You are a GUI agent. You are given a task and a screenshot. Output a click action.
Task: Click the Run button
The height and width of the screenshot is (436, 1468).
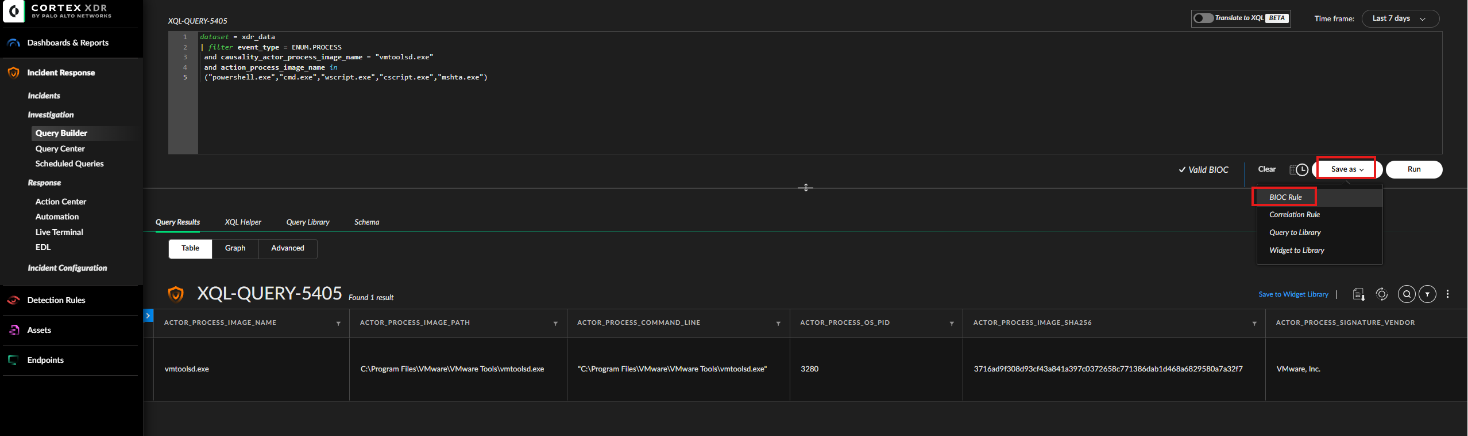pyautogui.click(x=1414, y=170)
